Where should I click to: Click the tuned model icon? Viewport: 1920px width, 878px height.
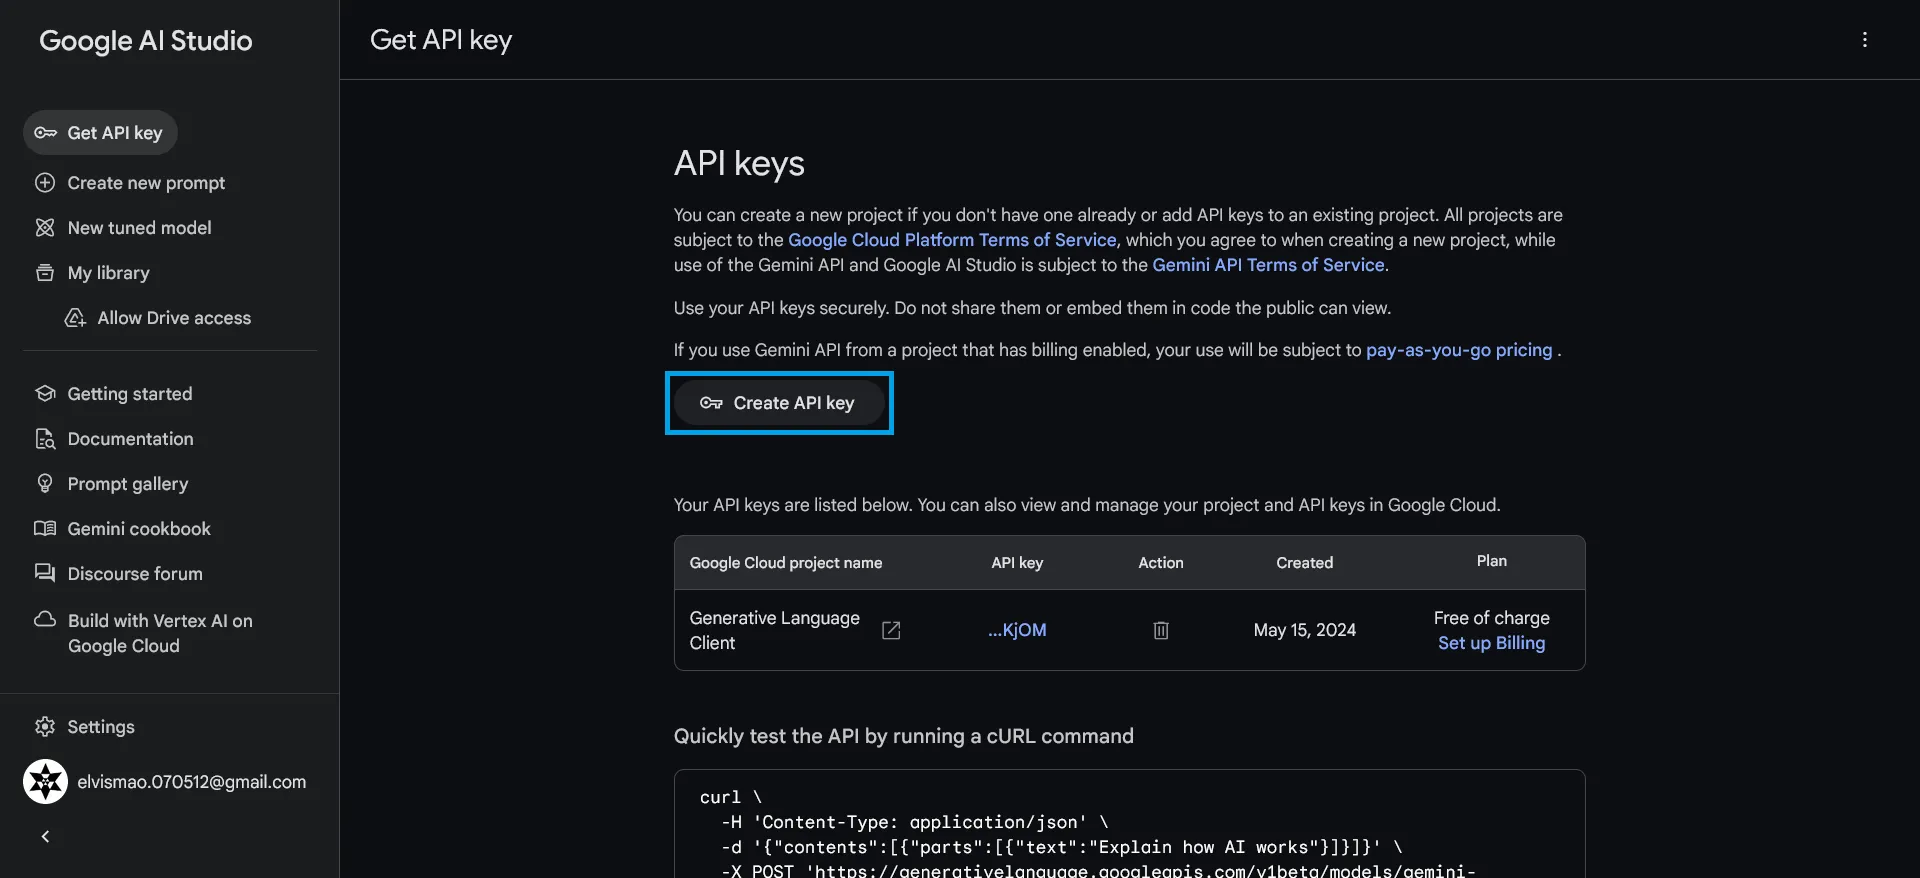[x=45, y=228]
